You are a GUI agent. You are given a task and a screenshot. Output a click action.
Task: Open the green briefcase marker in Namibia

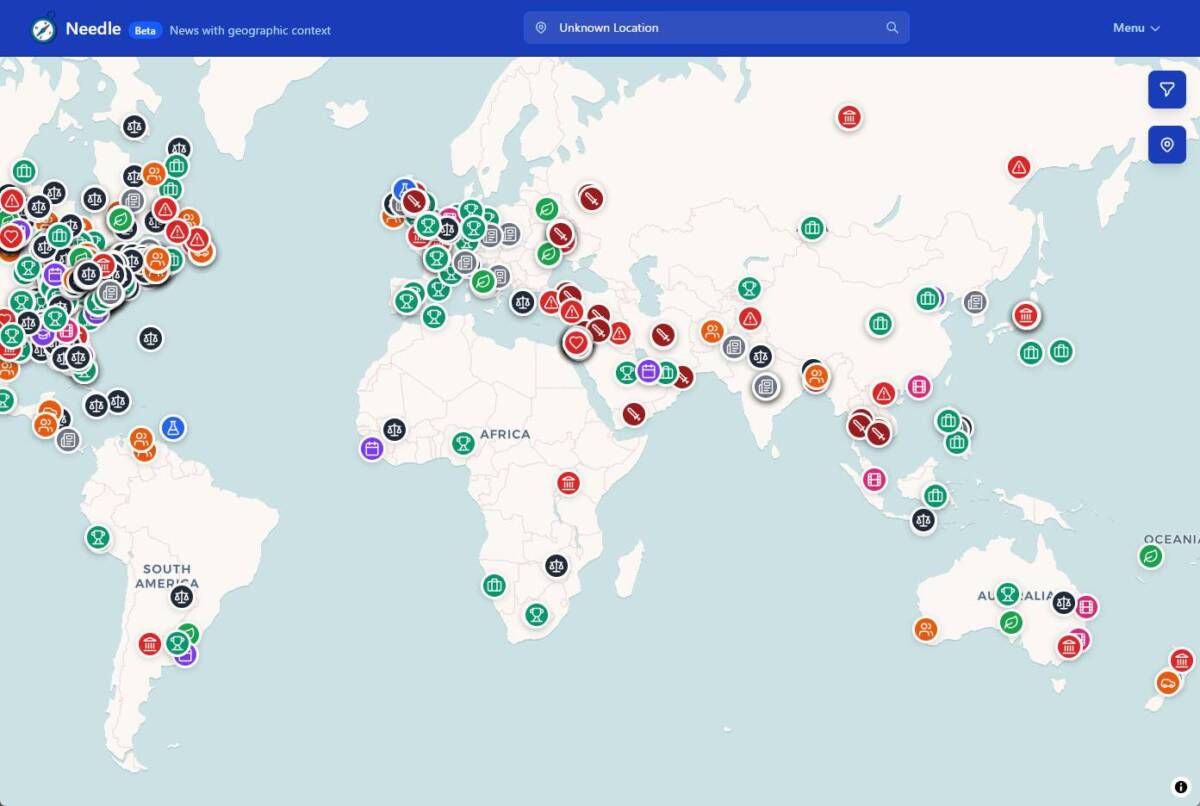(494, 585)
